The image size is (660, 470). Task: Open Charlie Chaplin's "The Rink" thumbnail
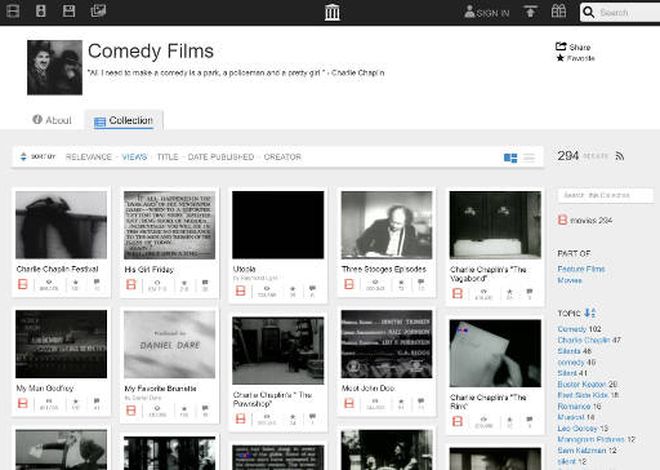495,353
